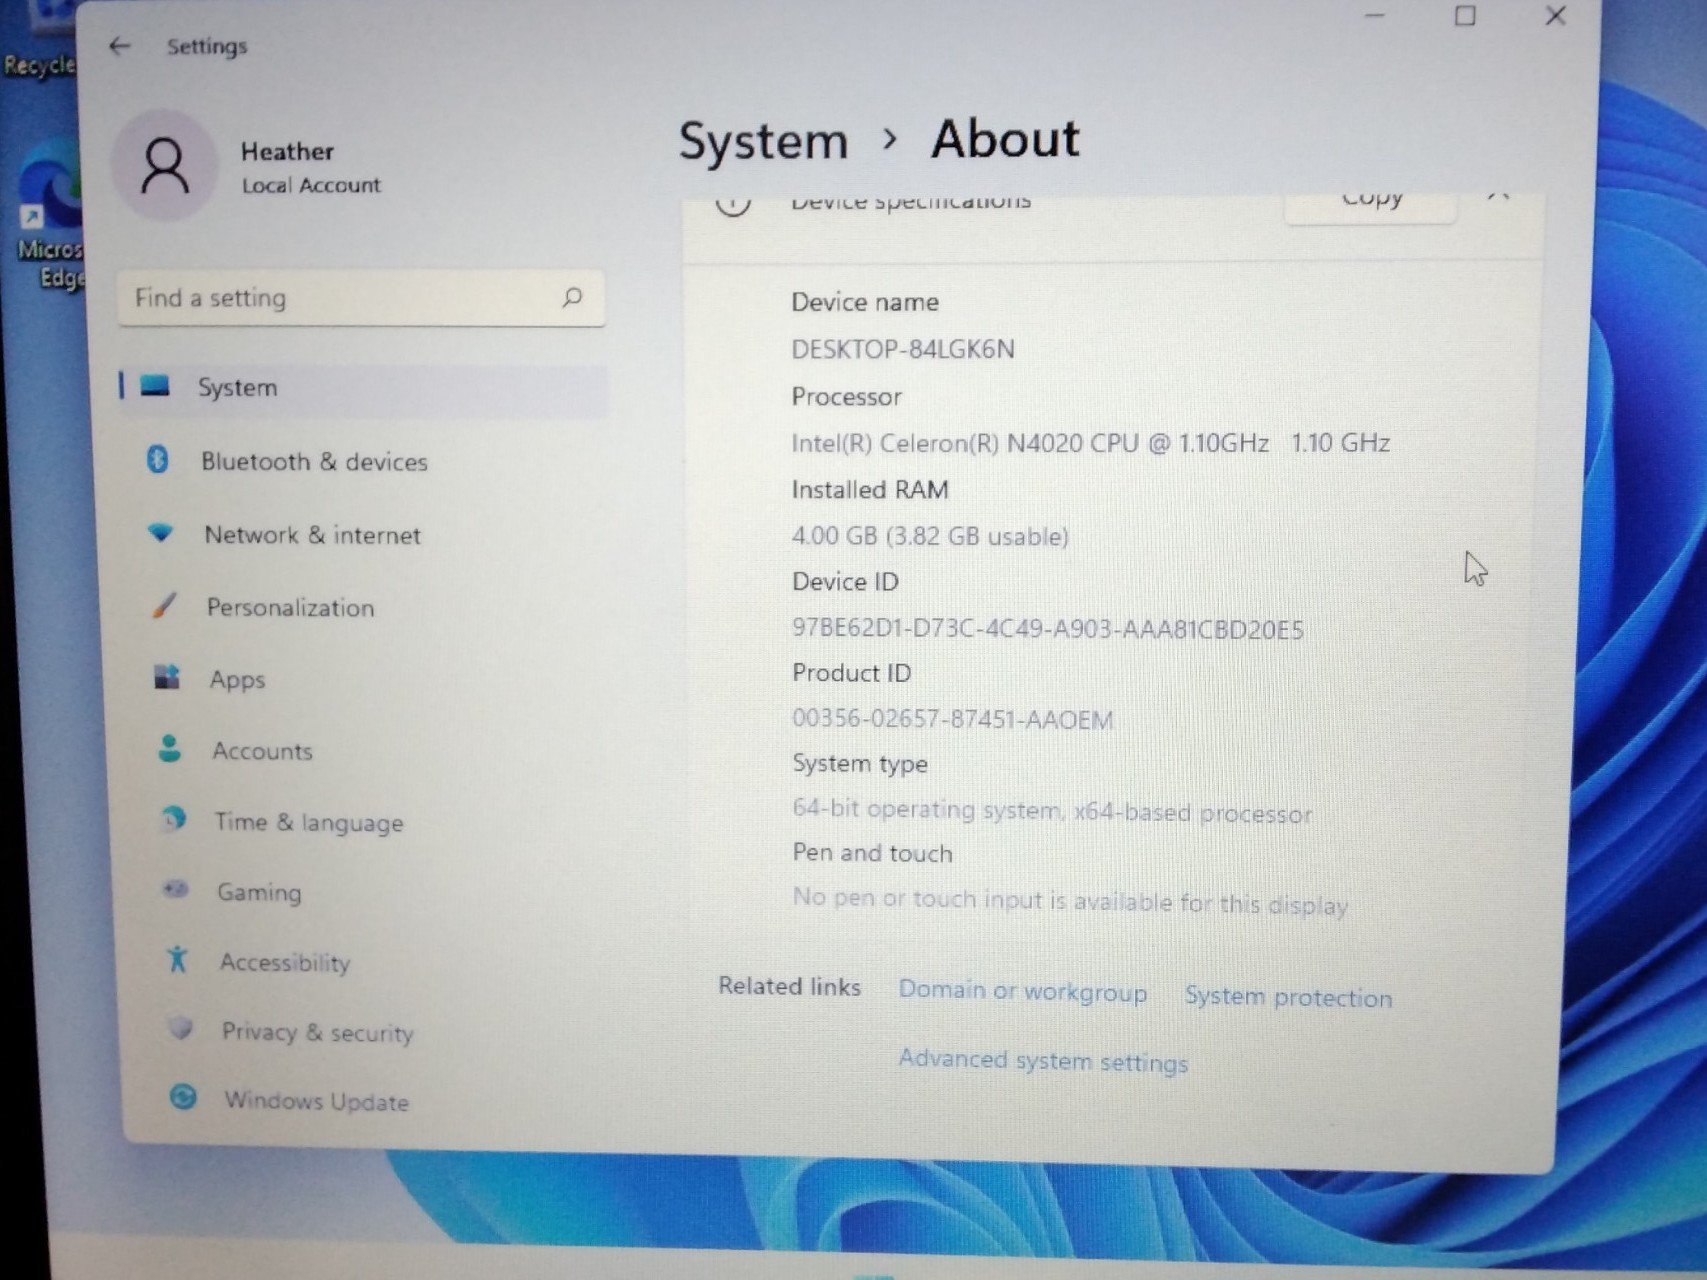Go back using the Settings back arrow
Image resolution: width=1707 pixels, height=1280 pixels.
pyautogui.click(x=119, y=46)
